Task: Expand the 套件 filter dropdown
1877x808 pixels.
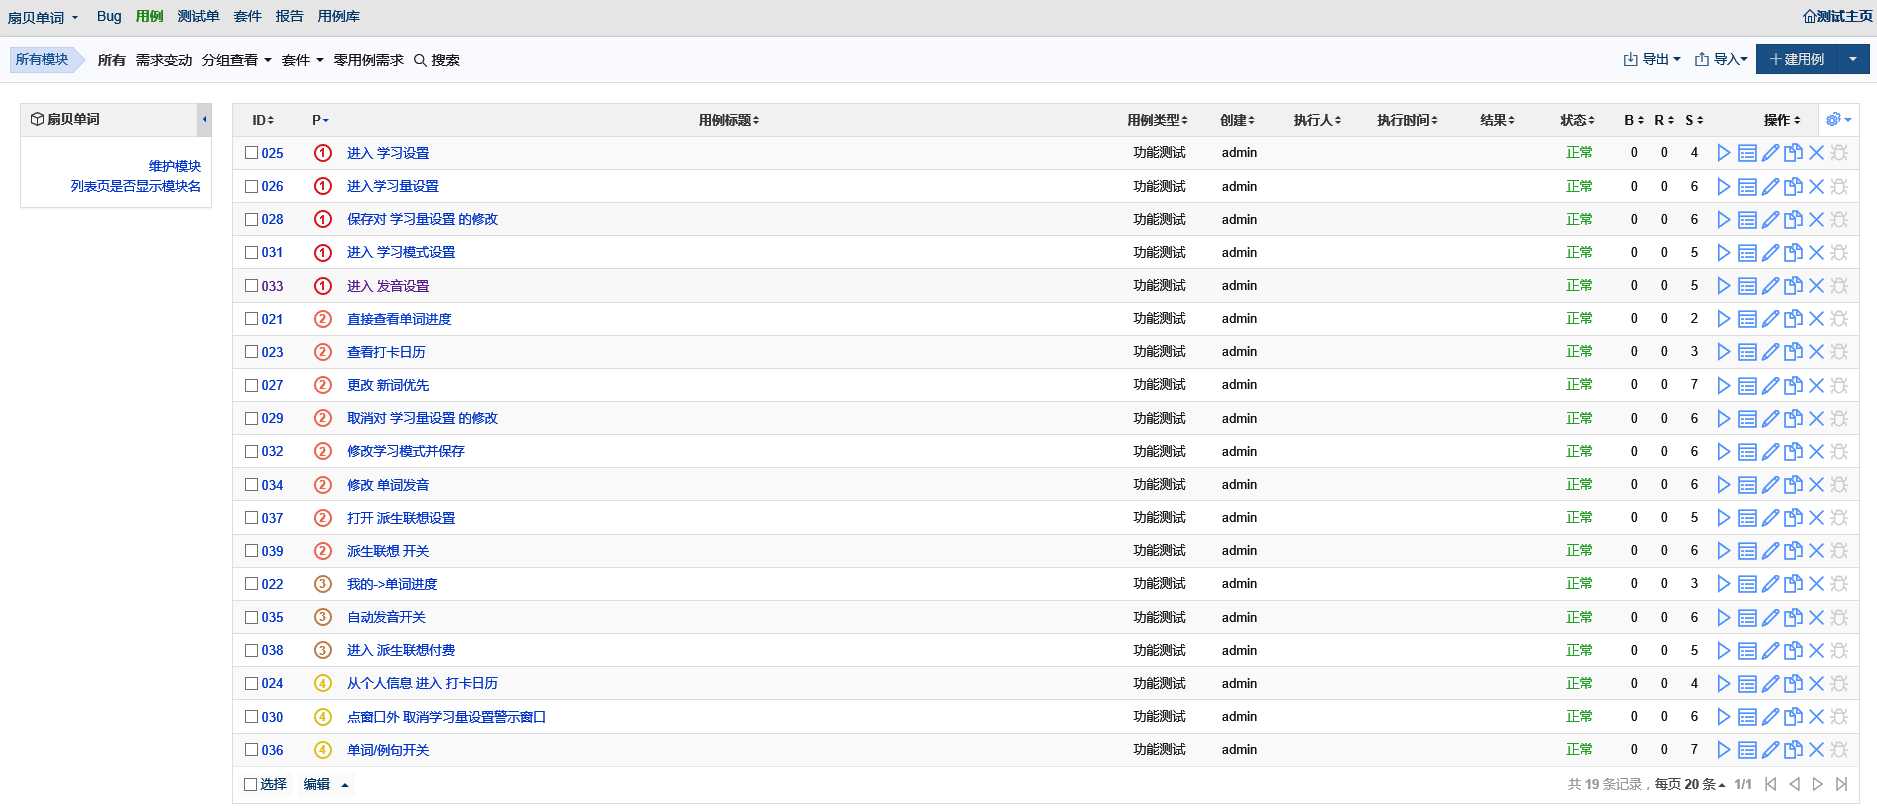Action: [303, 60]
